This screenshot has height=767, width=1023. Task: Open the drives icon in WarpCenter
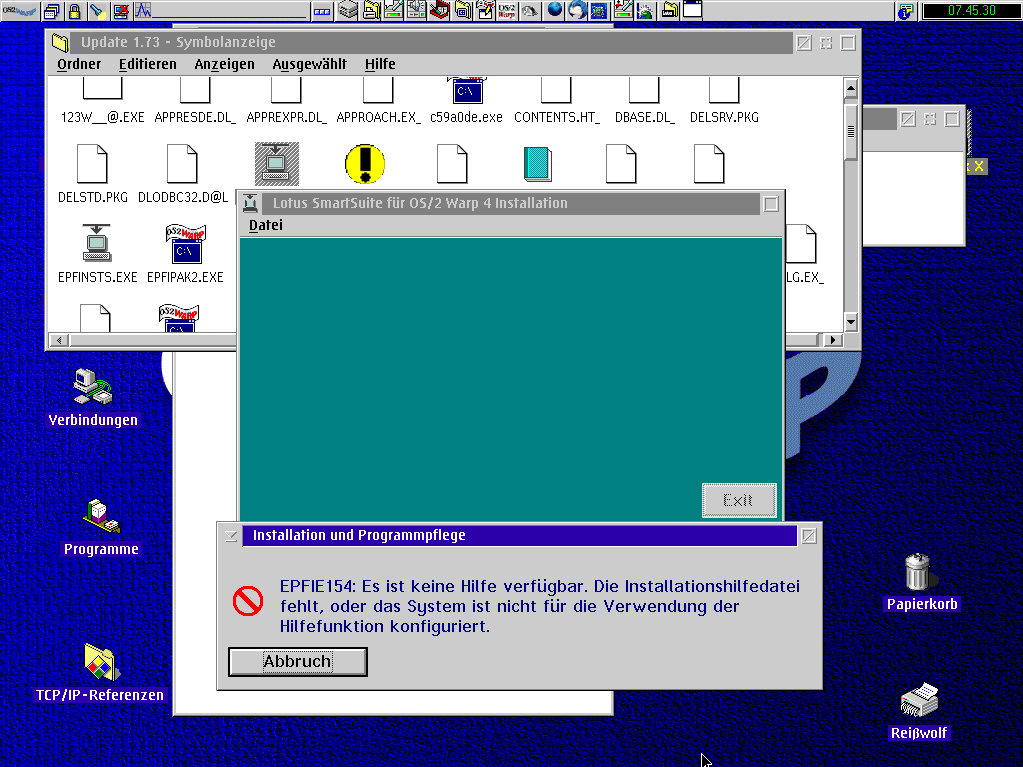(x=348, y=10)
